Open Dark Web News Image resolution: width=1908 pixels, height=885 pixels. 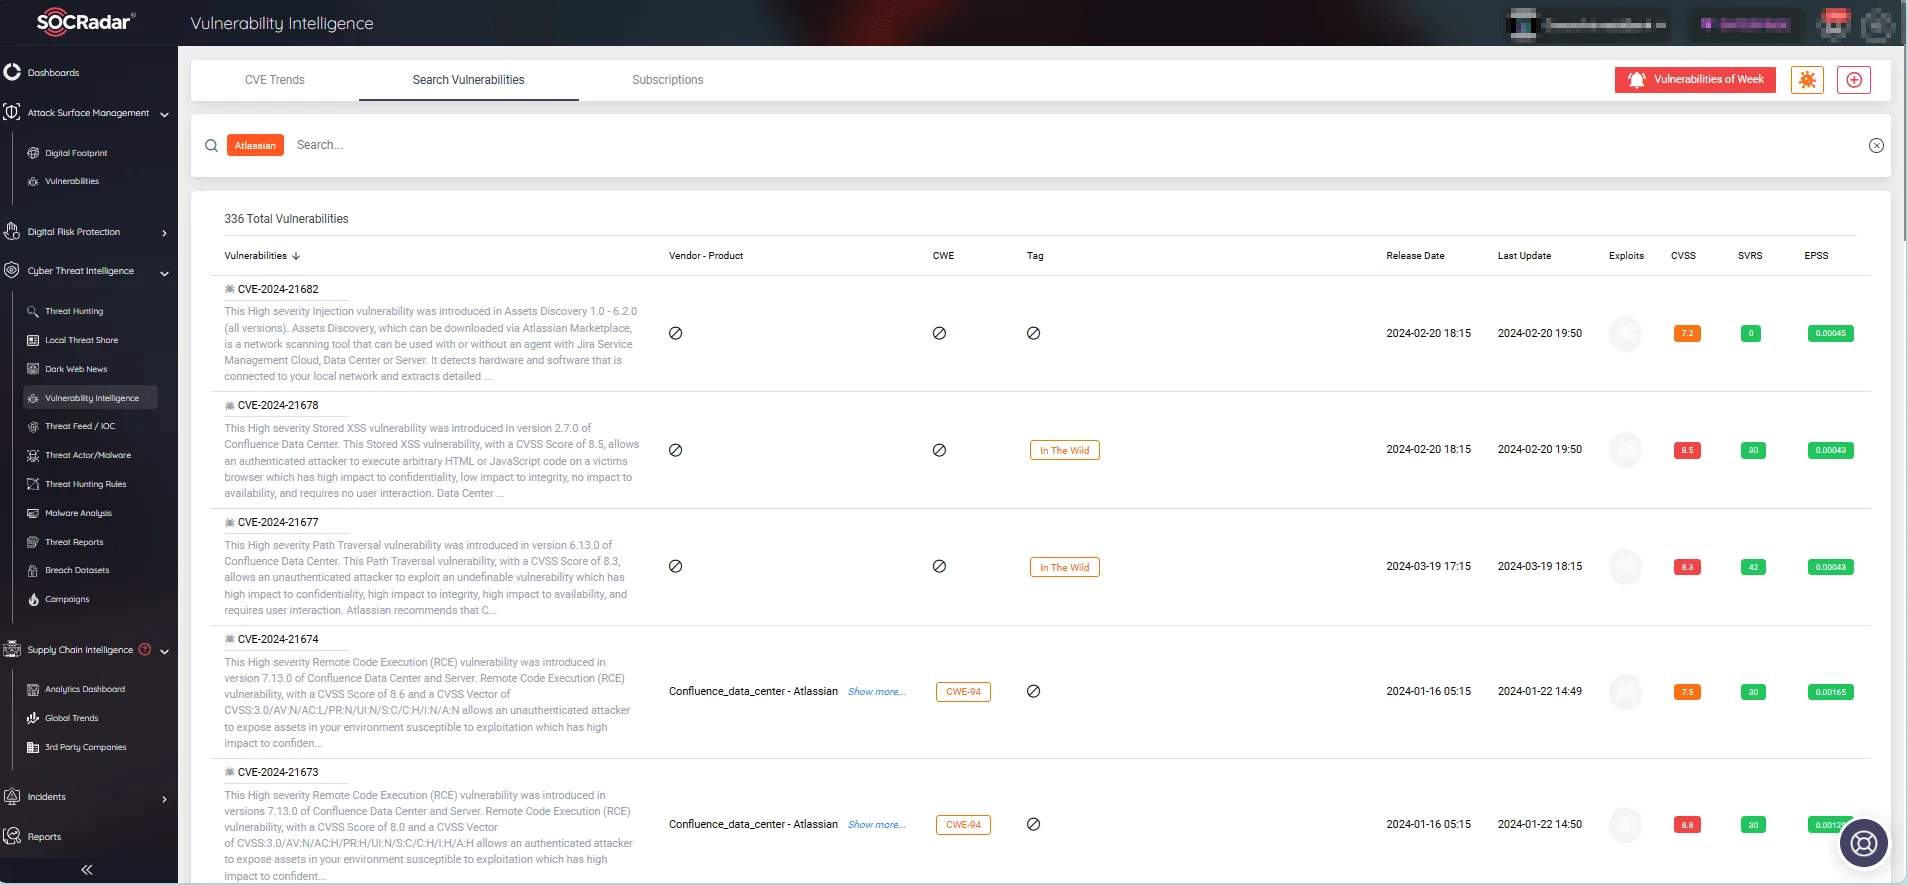tap(75, 369)
